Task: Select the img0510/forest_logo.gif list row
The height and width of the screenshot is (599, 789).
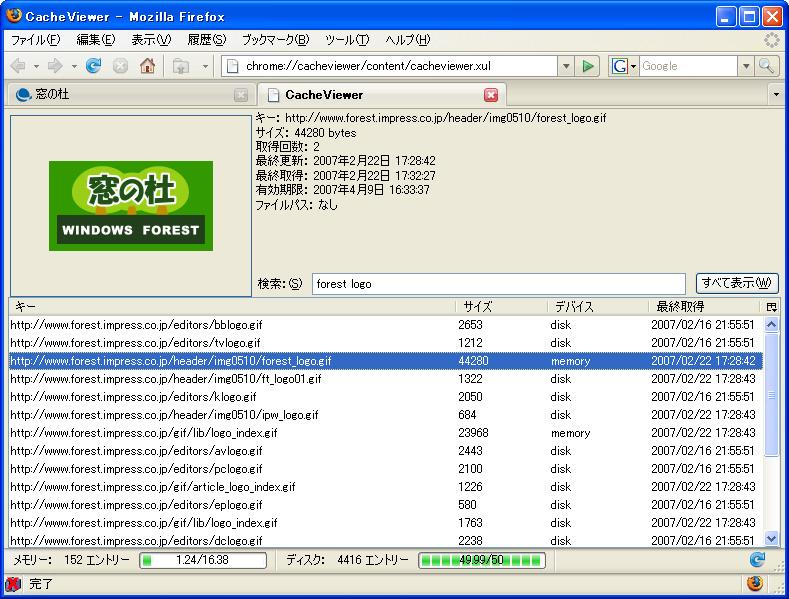Action: point(386,361)
